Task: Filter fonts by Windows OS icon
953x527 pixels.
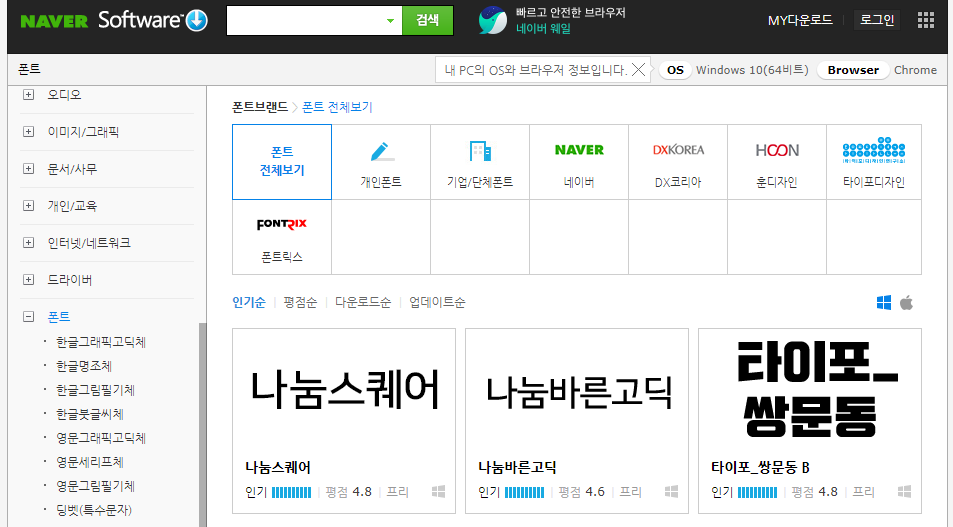Action: point(884,303)
